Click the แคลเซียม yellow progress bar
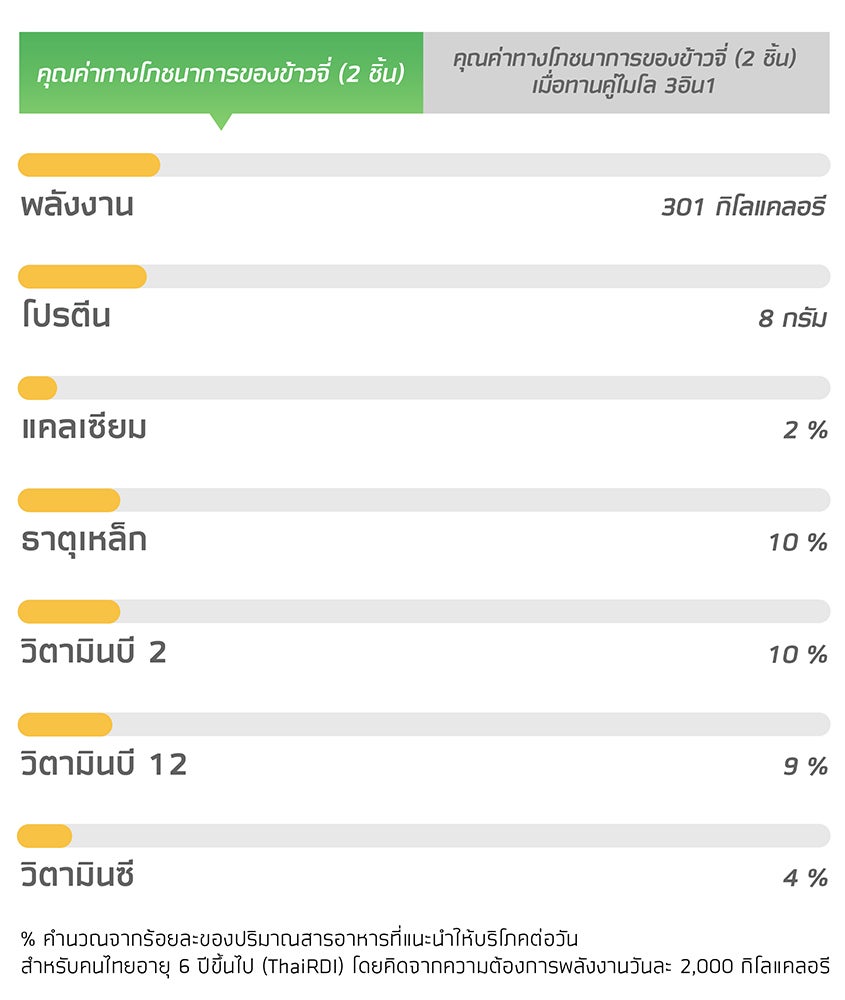 coord(38,388)
